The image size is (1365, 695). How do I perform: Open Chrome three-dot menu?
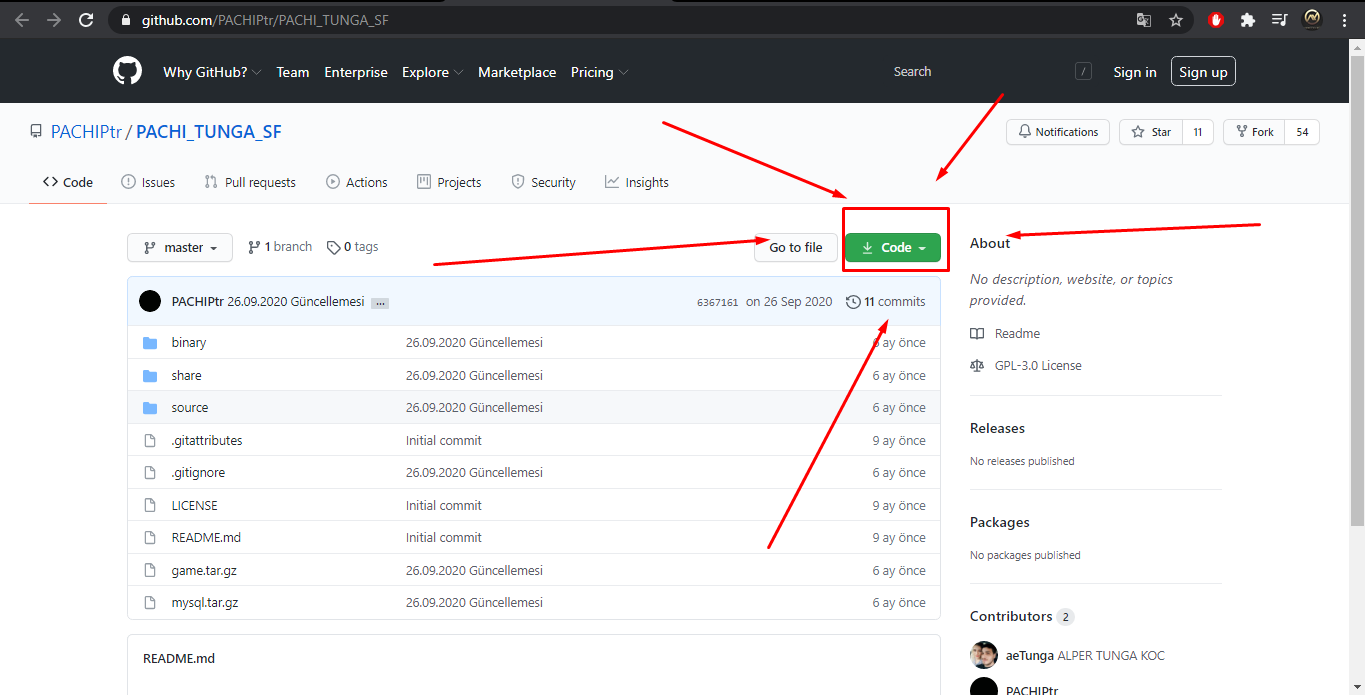coord(1343,19)
